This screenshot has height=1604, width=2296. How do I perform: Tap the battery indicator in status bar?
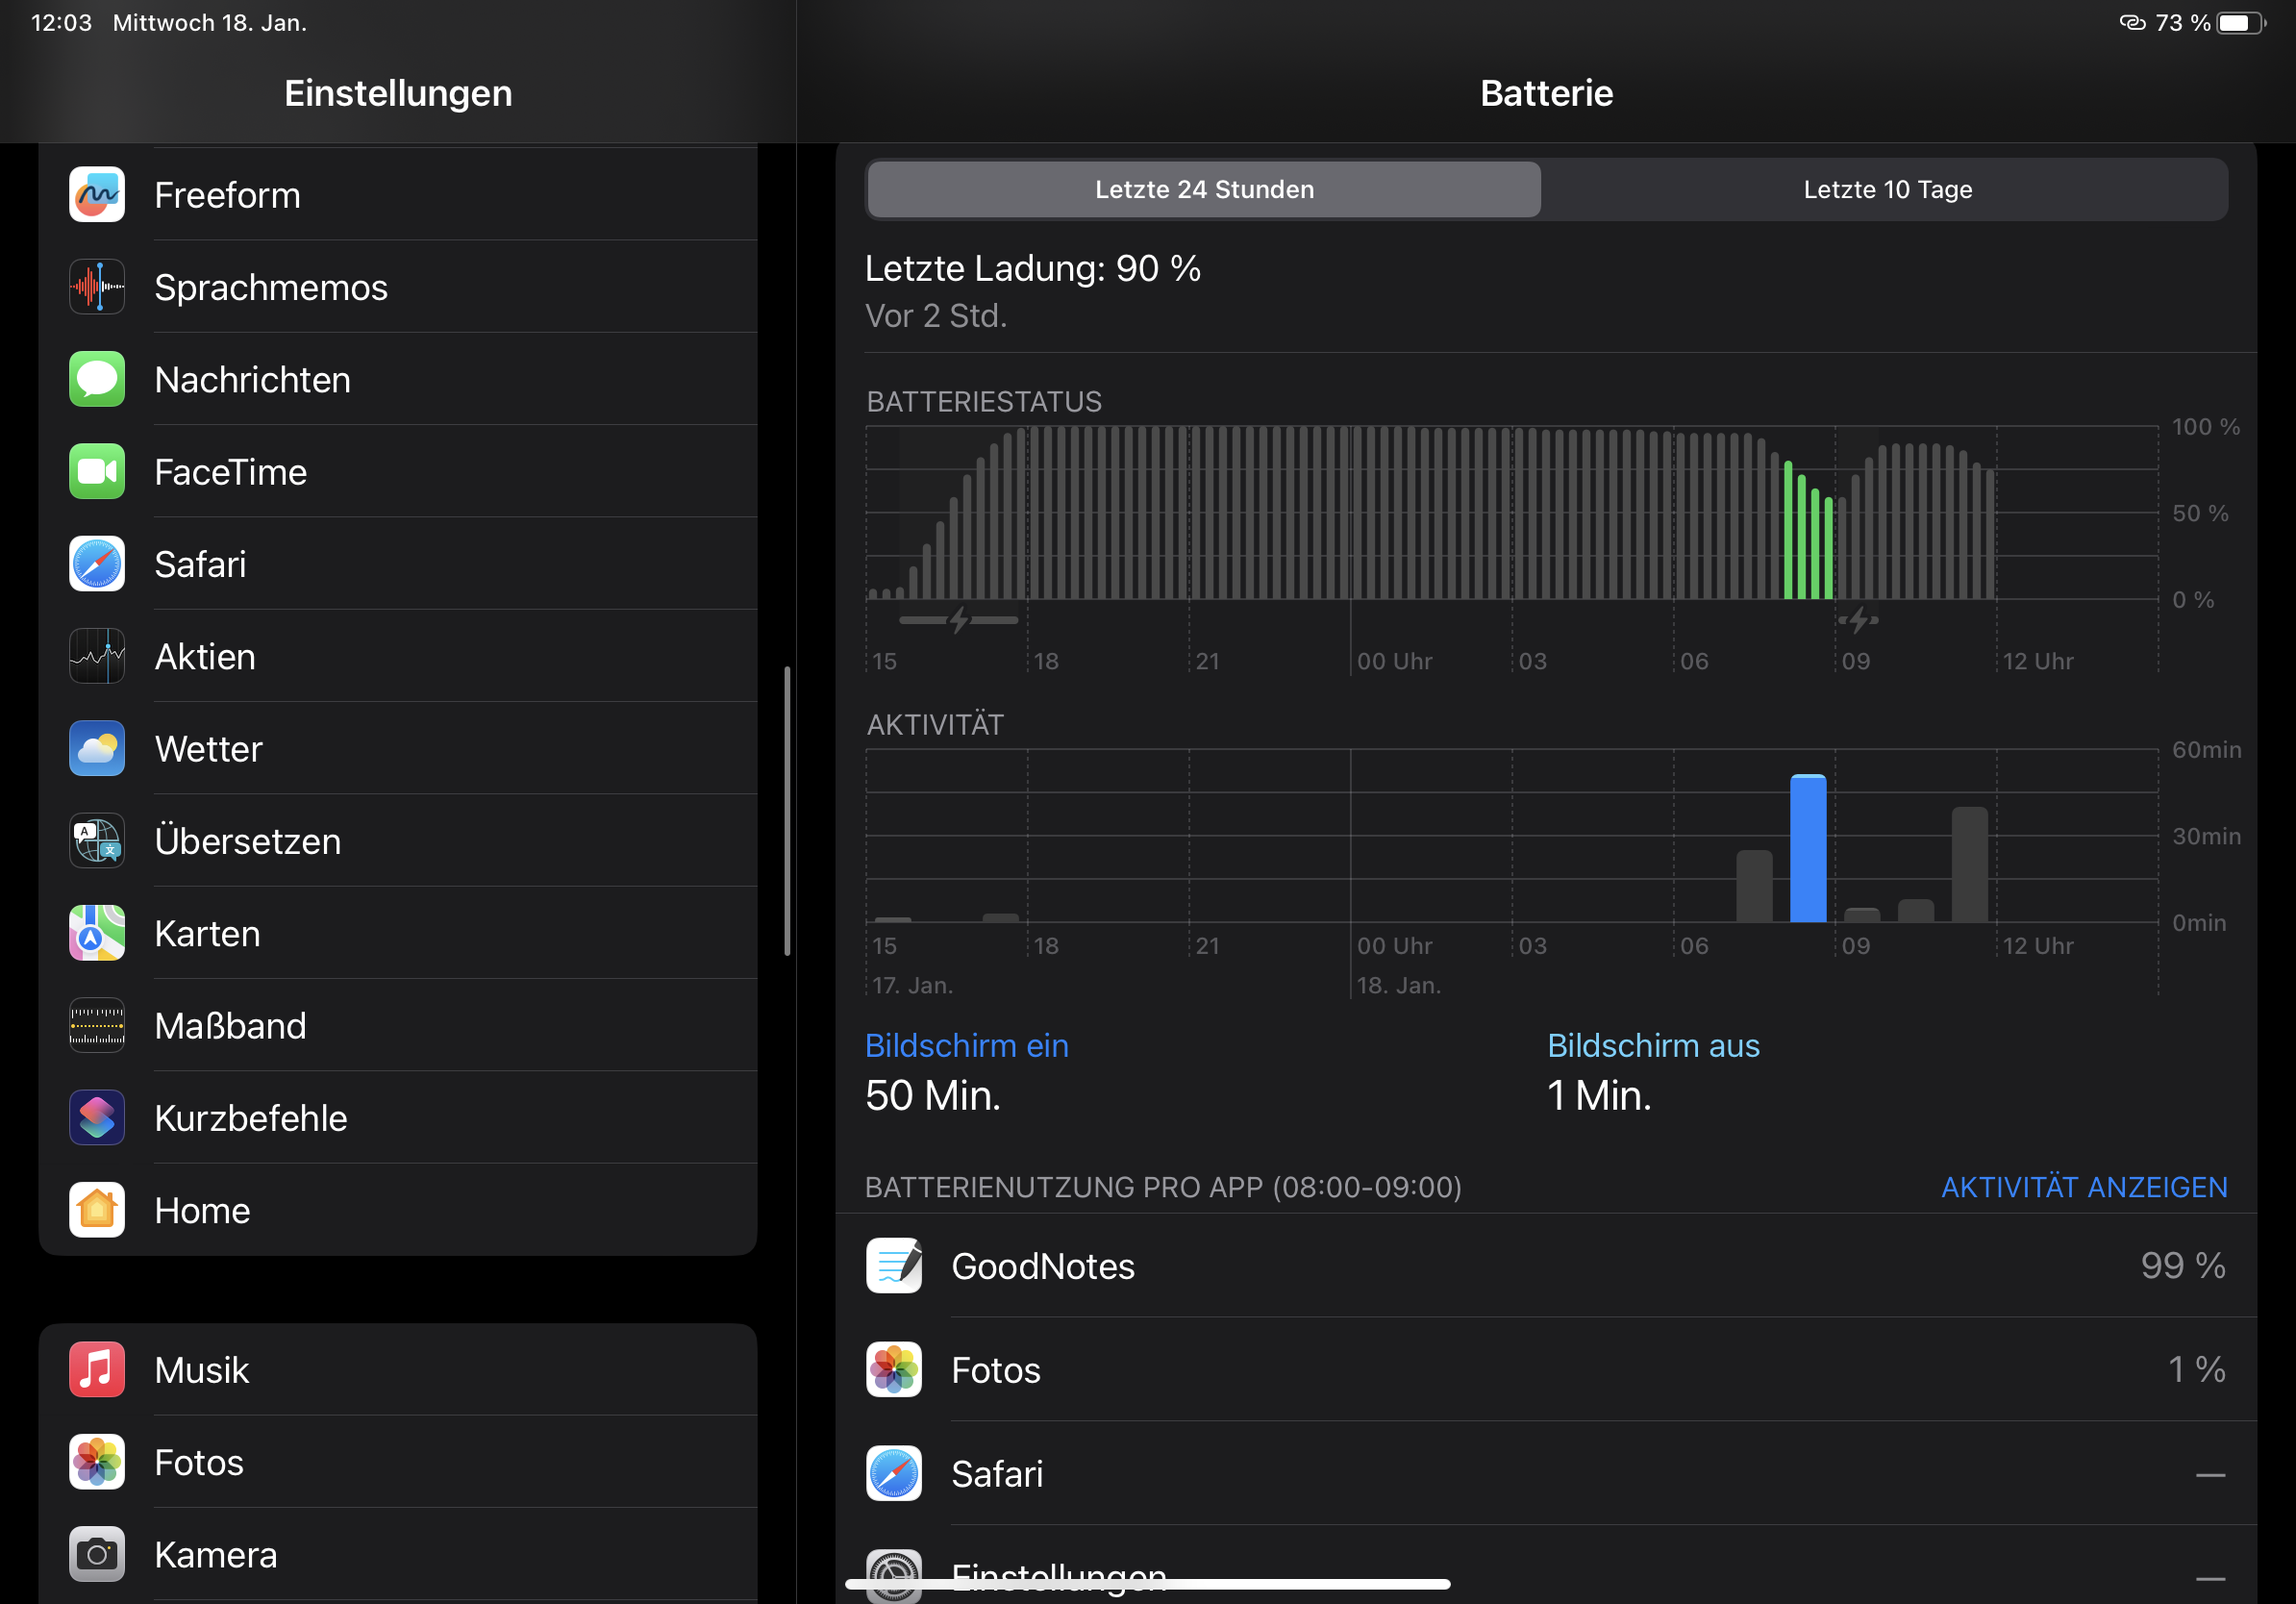point(2240,23)
